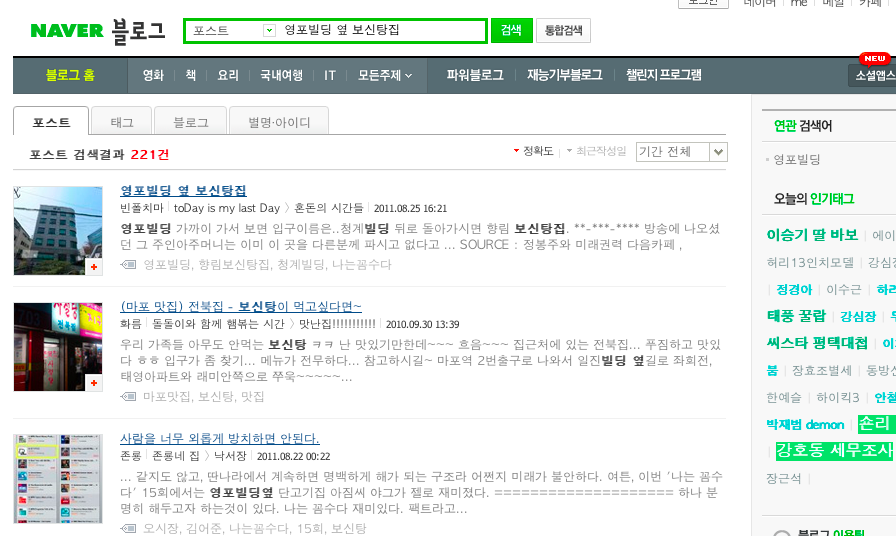
Task: Click tag icon beside 오시장, 김어준 tags
Action: click(129, 529)
